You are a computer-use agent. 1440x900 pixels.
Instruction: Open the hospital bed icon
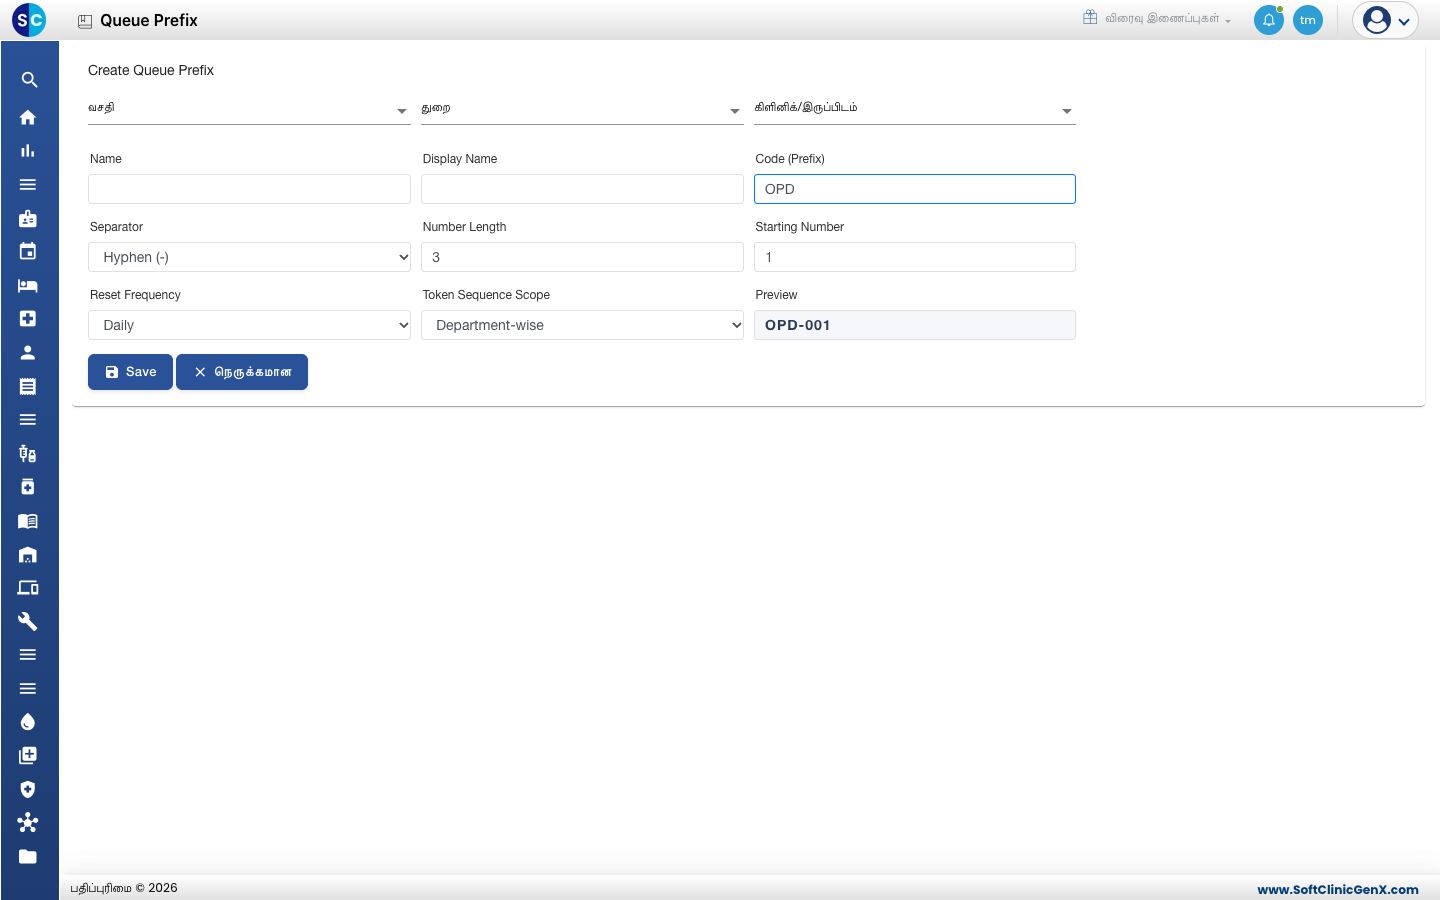point(28,285)
